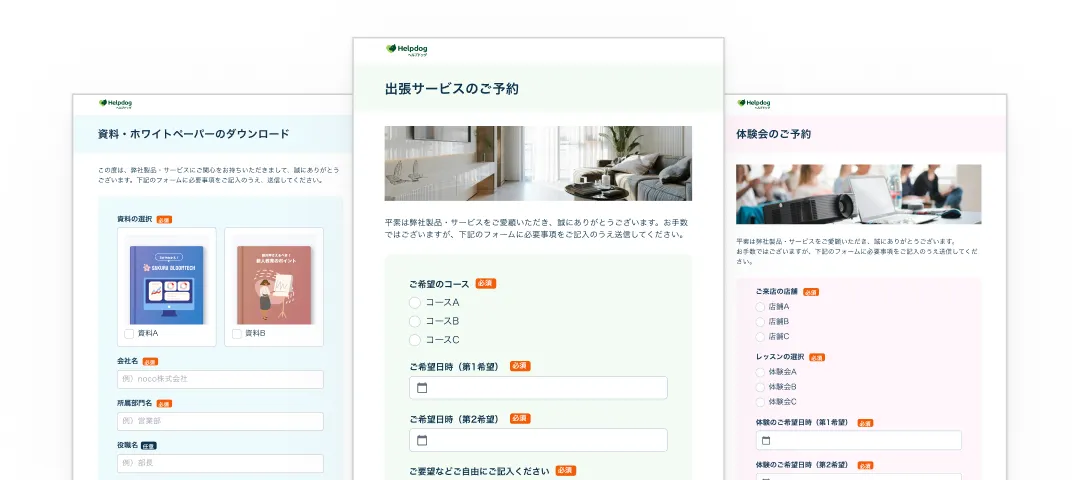1080x480 pixels.
Task: Click the 体験のご希望日時（第2希望）label
Action: pyautogui.click(x=802, y=465)
